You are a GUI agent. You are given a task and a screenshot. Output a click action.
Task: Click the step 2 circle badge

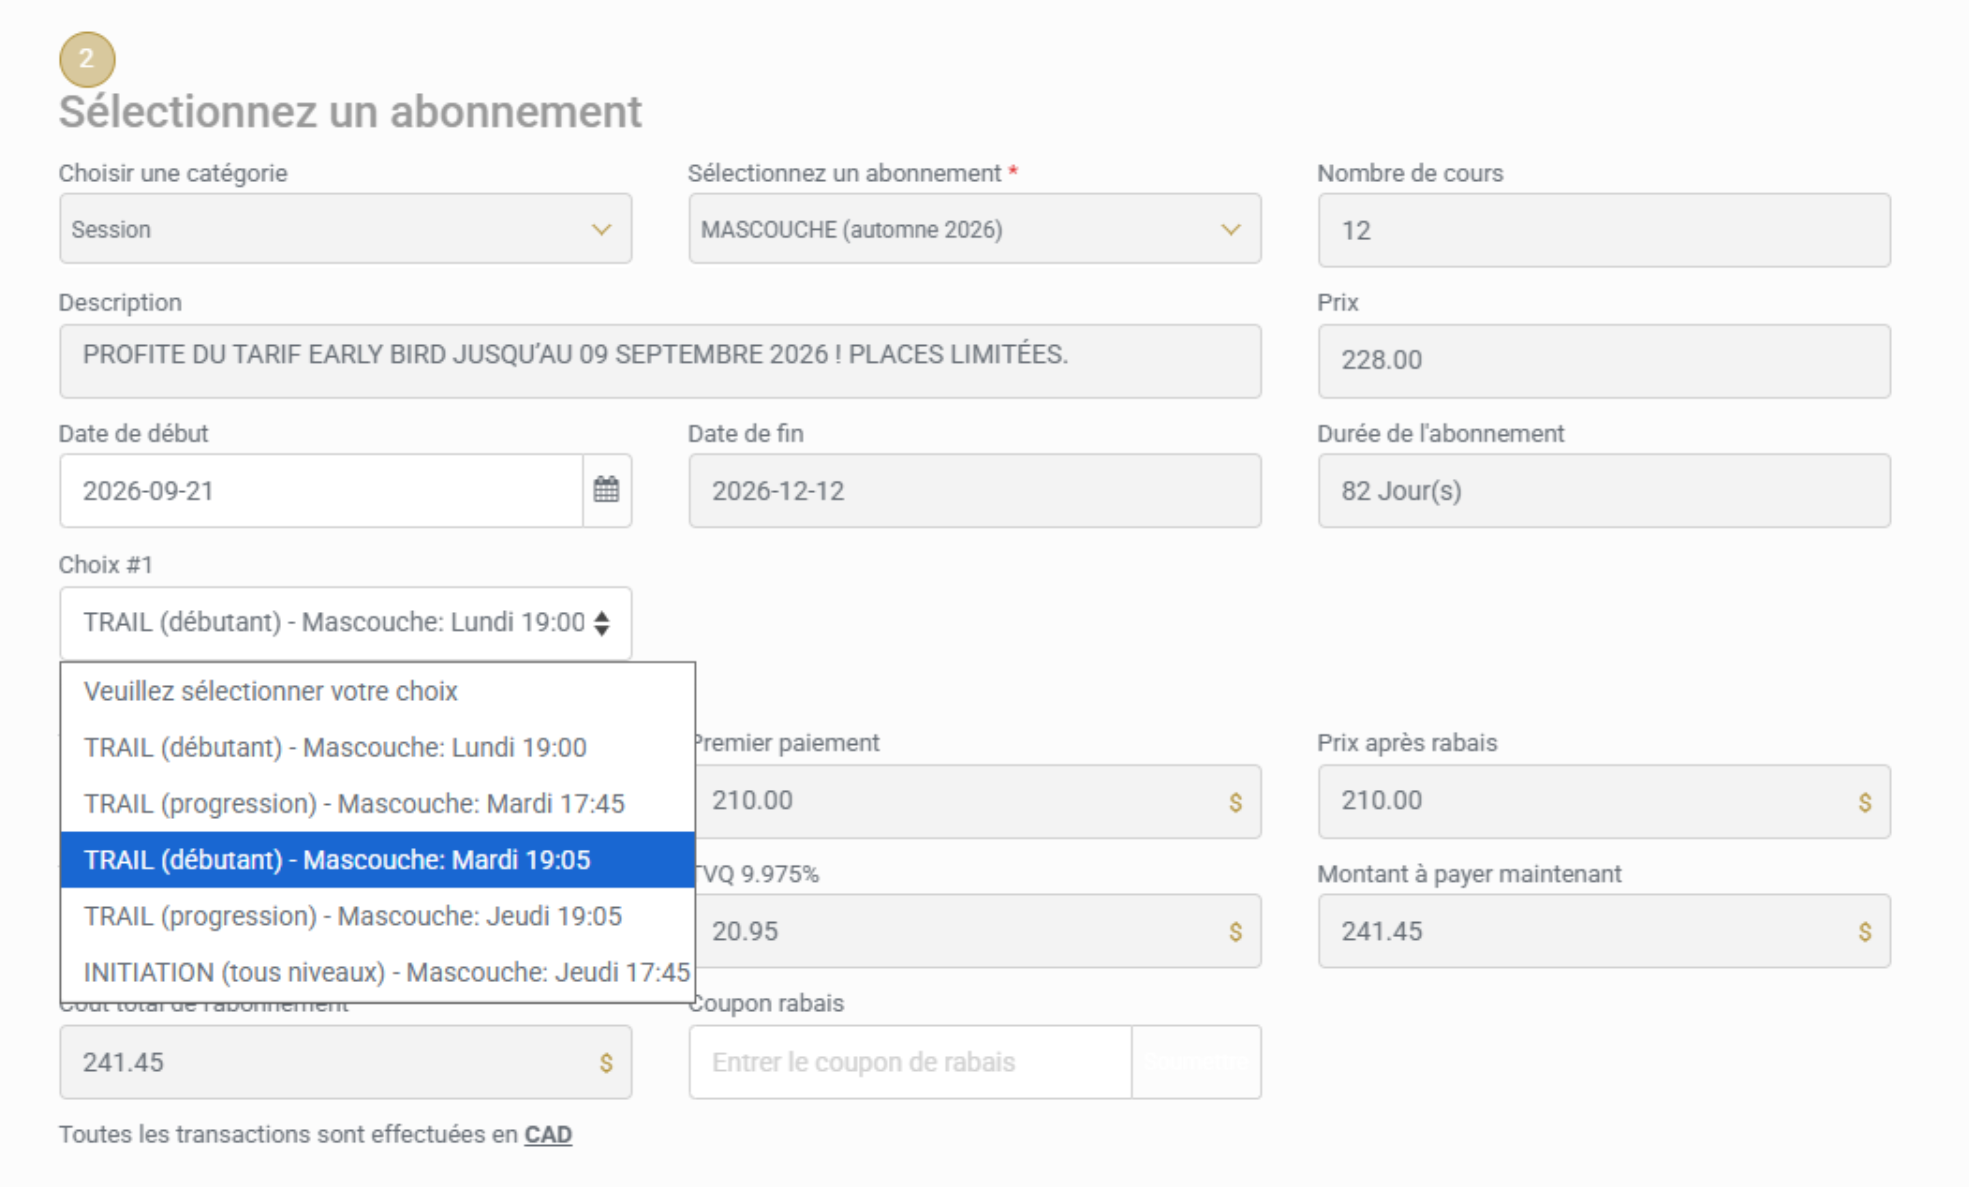87,59
